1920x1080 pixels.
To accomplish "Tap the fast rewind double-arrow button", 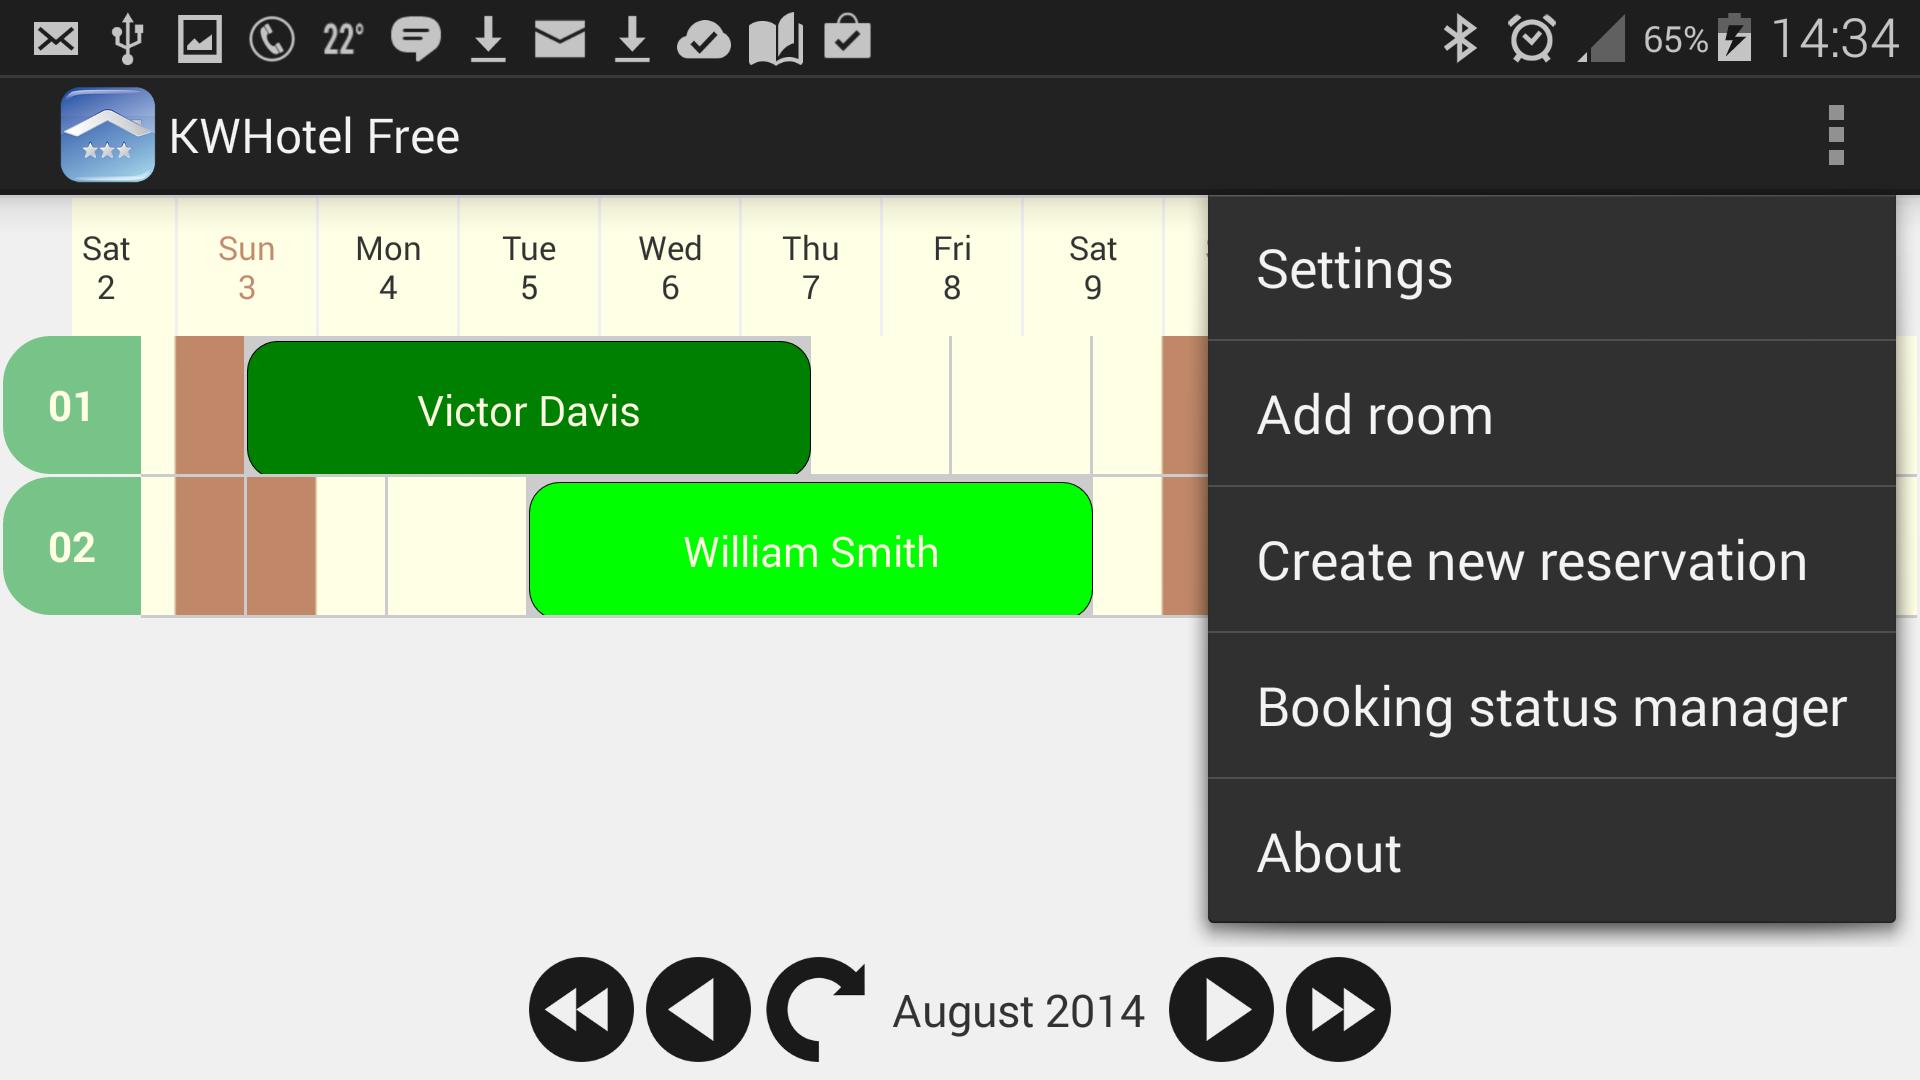I will click(x=581, y=1009).
